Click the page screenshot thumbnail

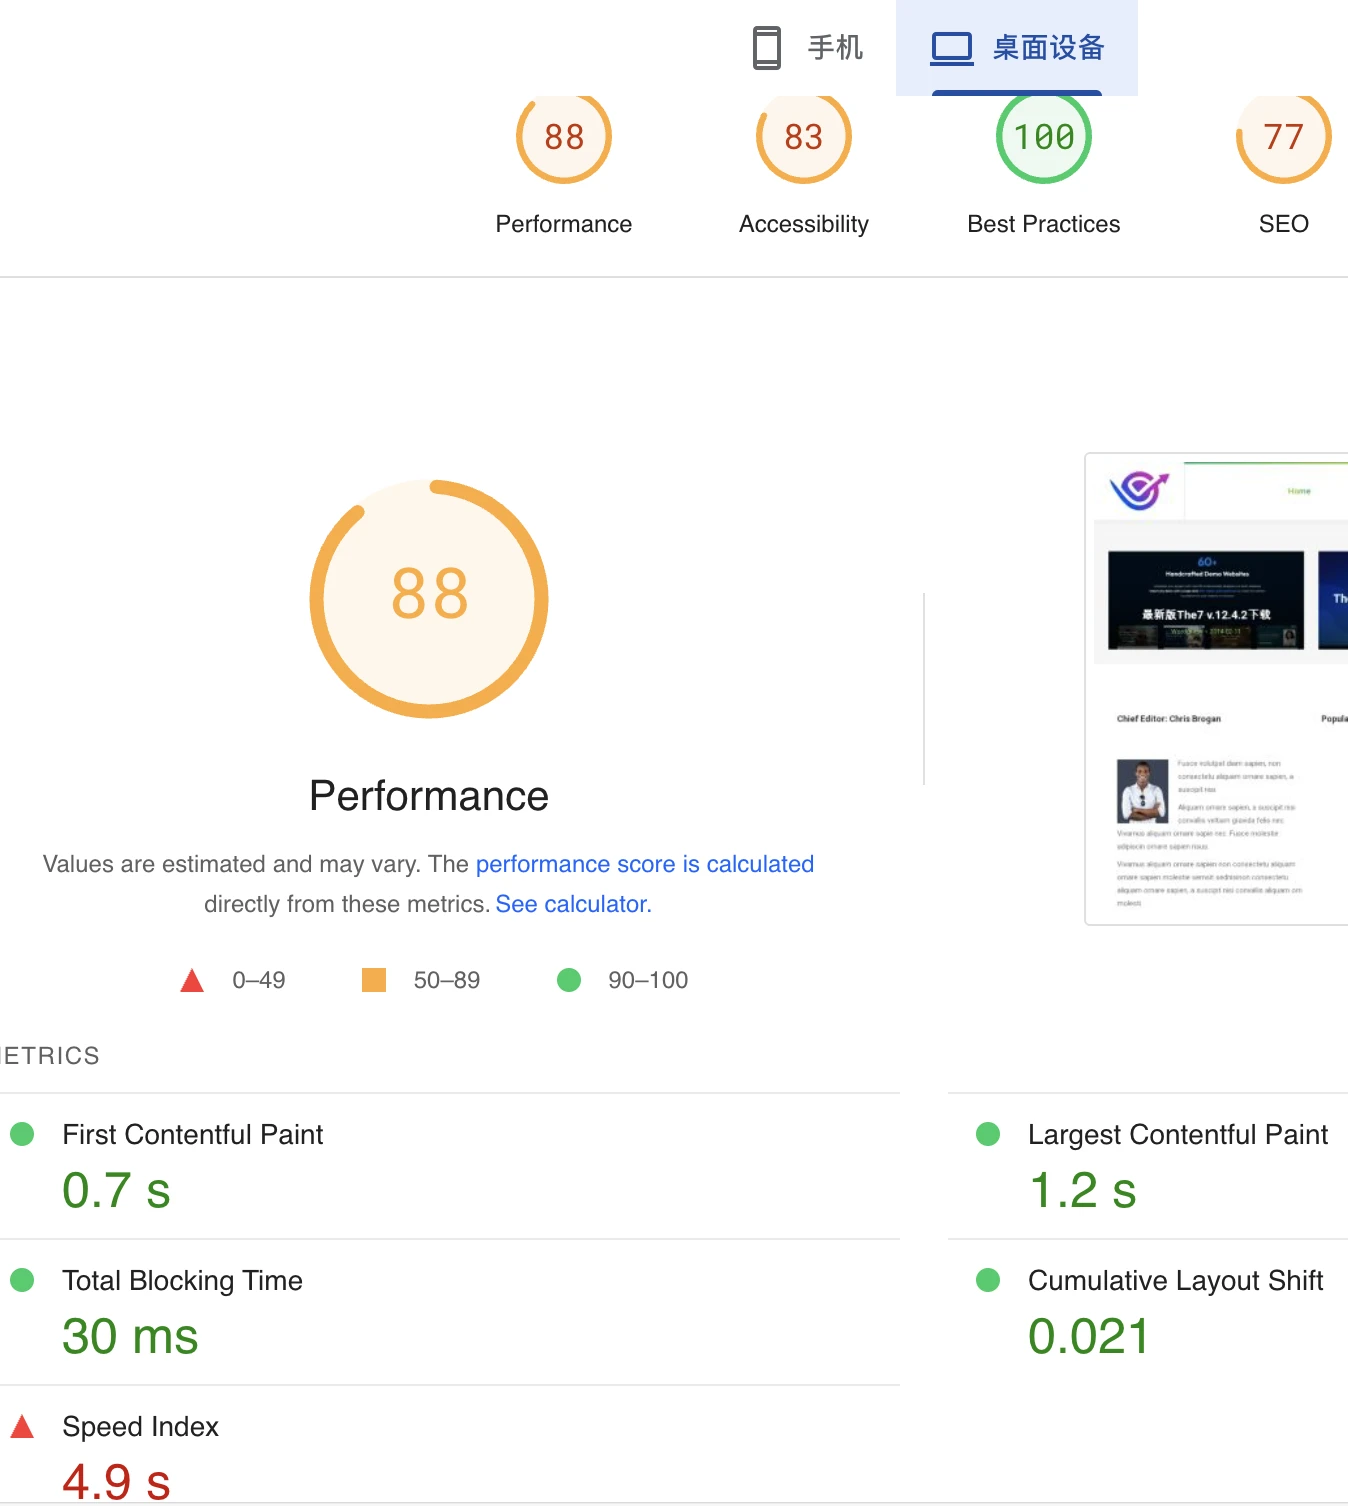(x=1216, y=688)
